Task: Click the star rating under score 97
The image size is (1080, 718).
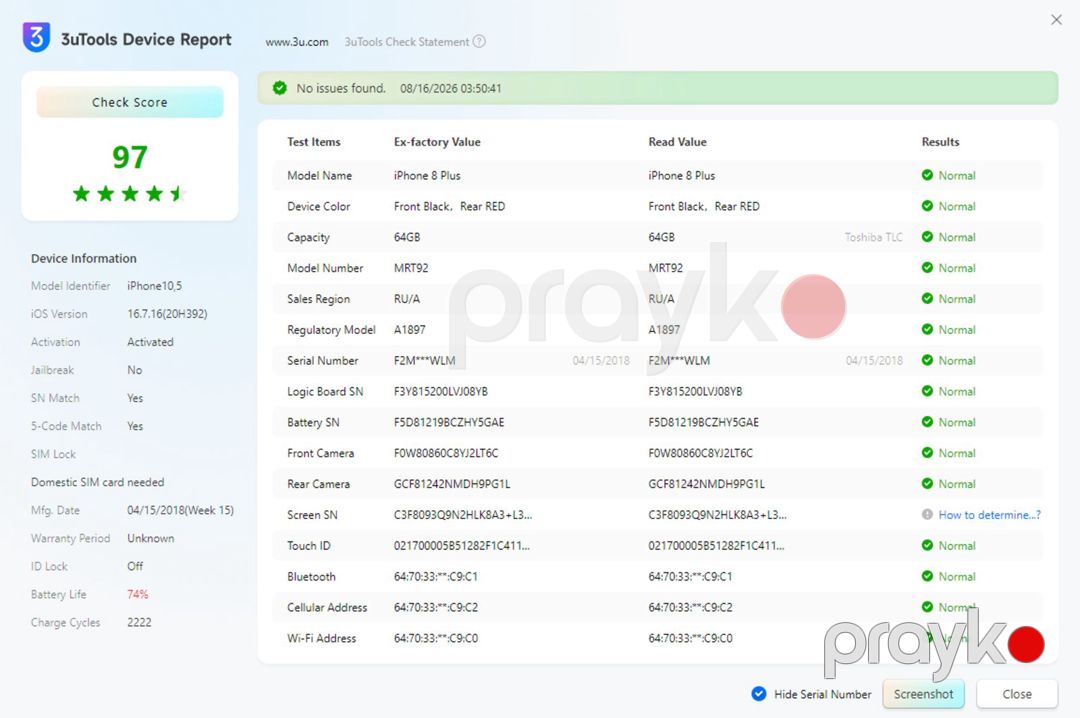Action: [129, 194]
